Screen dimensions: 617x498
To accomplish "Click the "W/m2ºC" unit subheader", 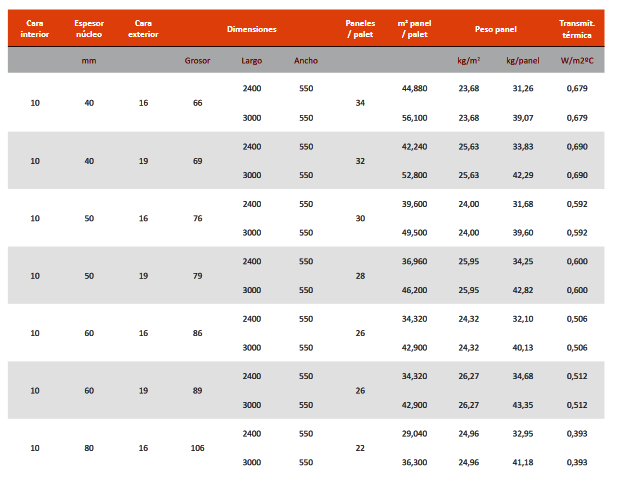I will click(576, 61).
